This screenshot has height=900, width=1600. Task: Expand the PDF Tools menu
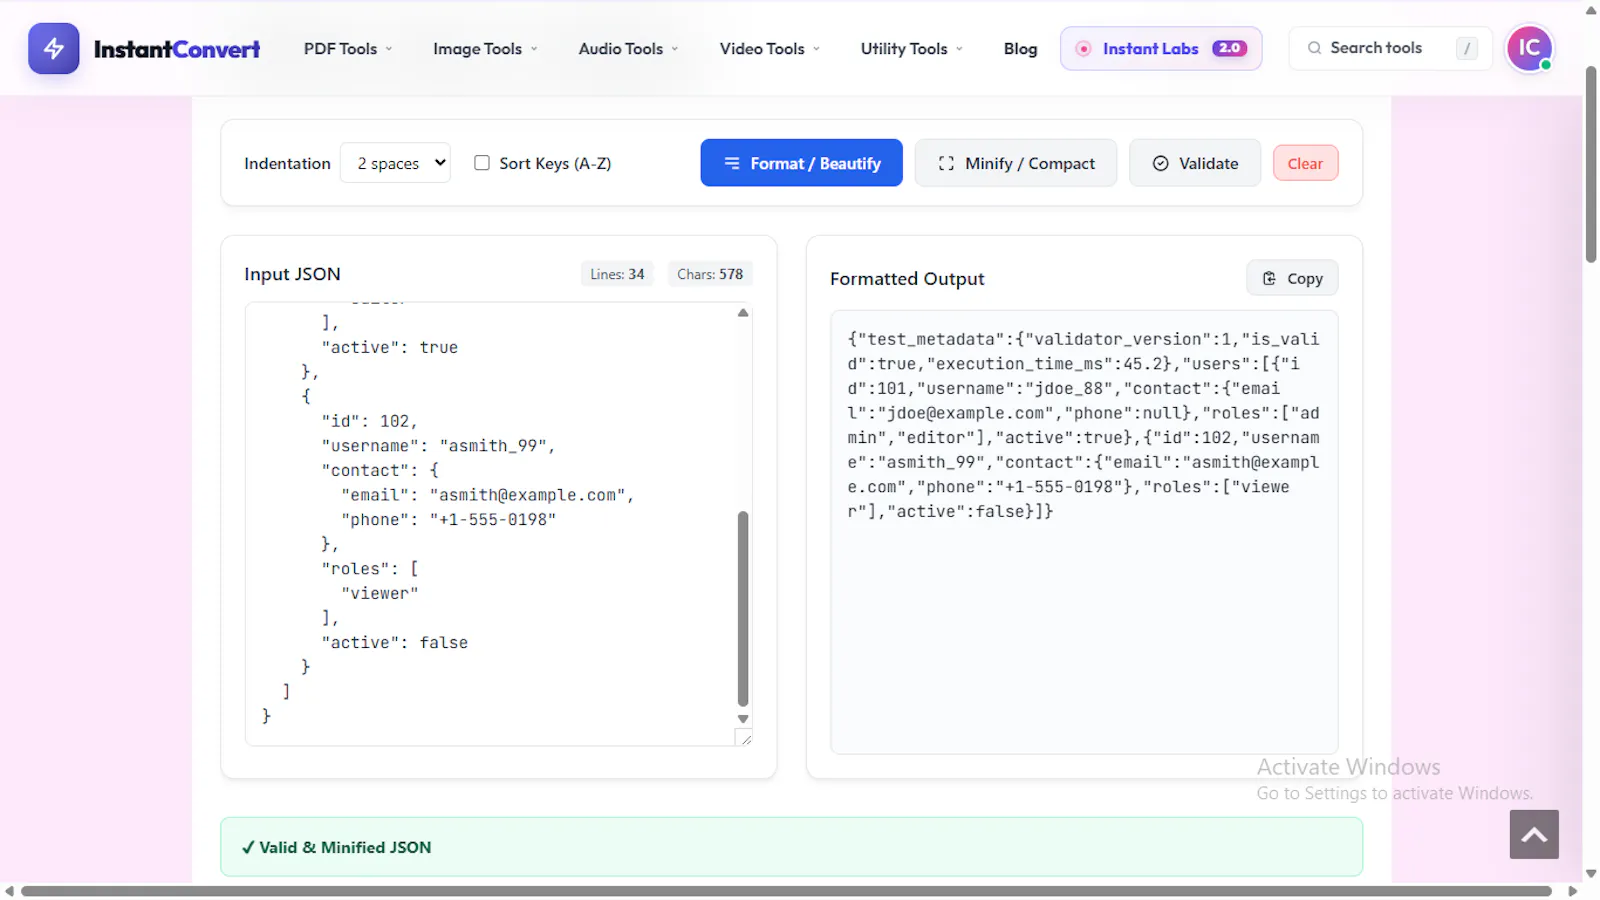tap(348, 49)
